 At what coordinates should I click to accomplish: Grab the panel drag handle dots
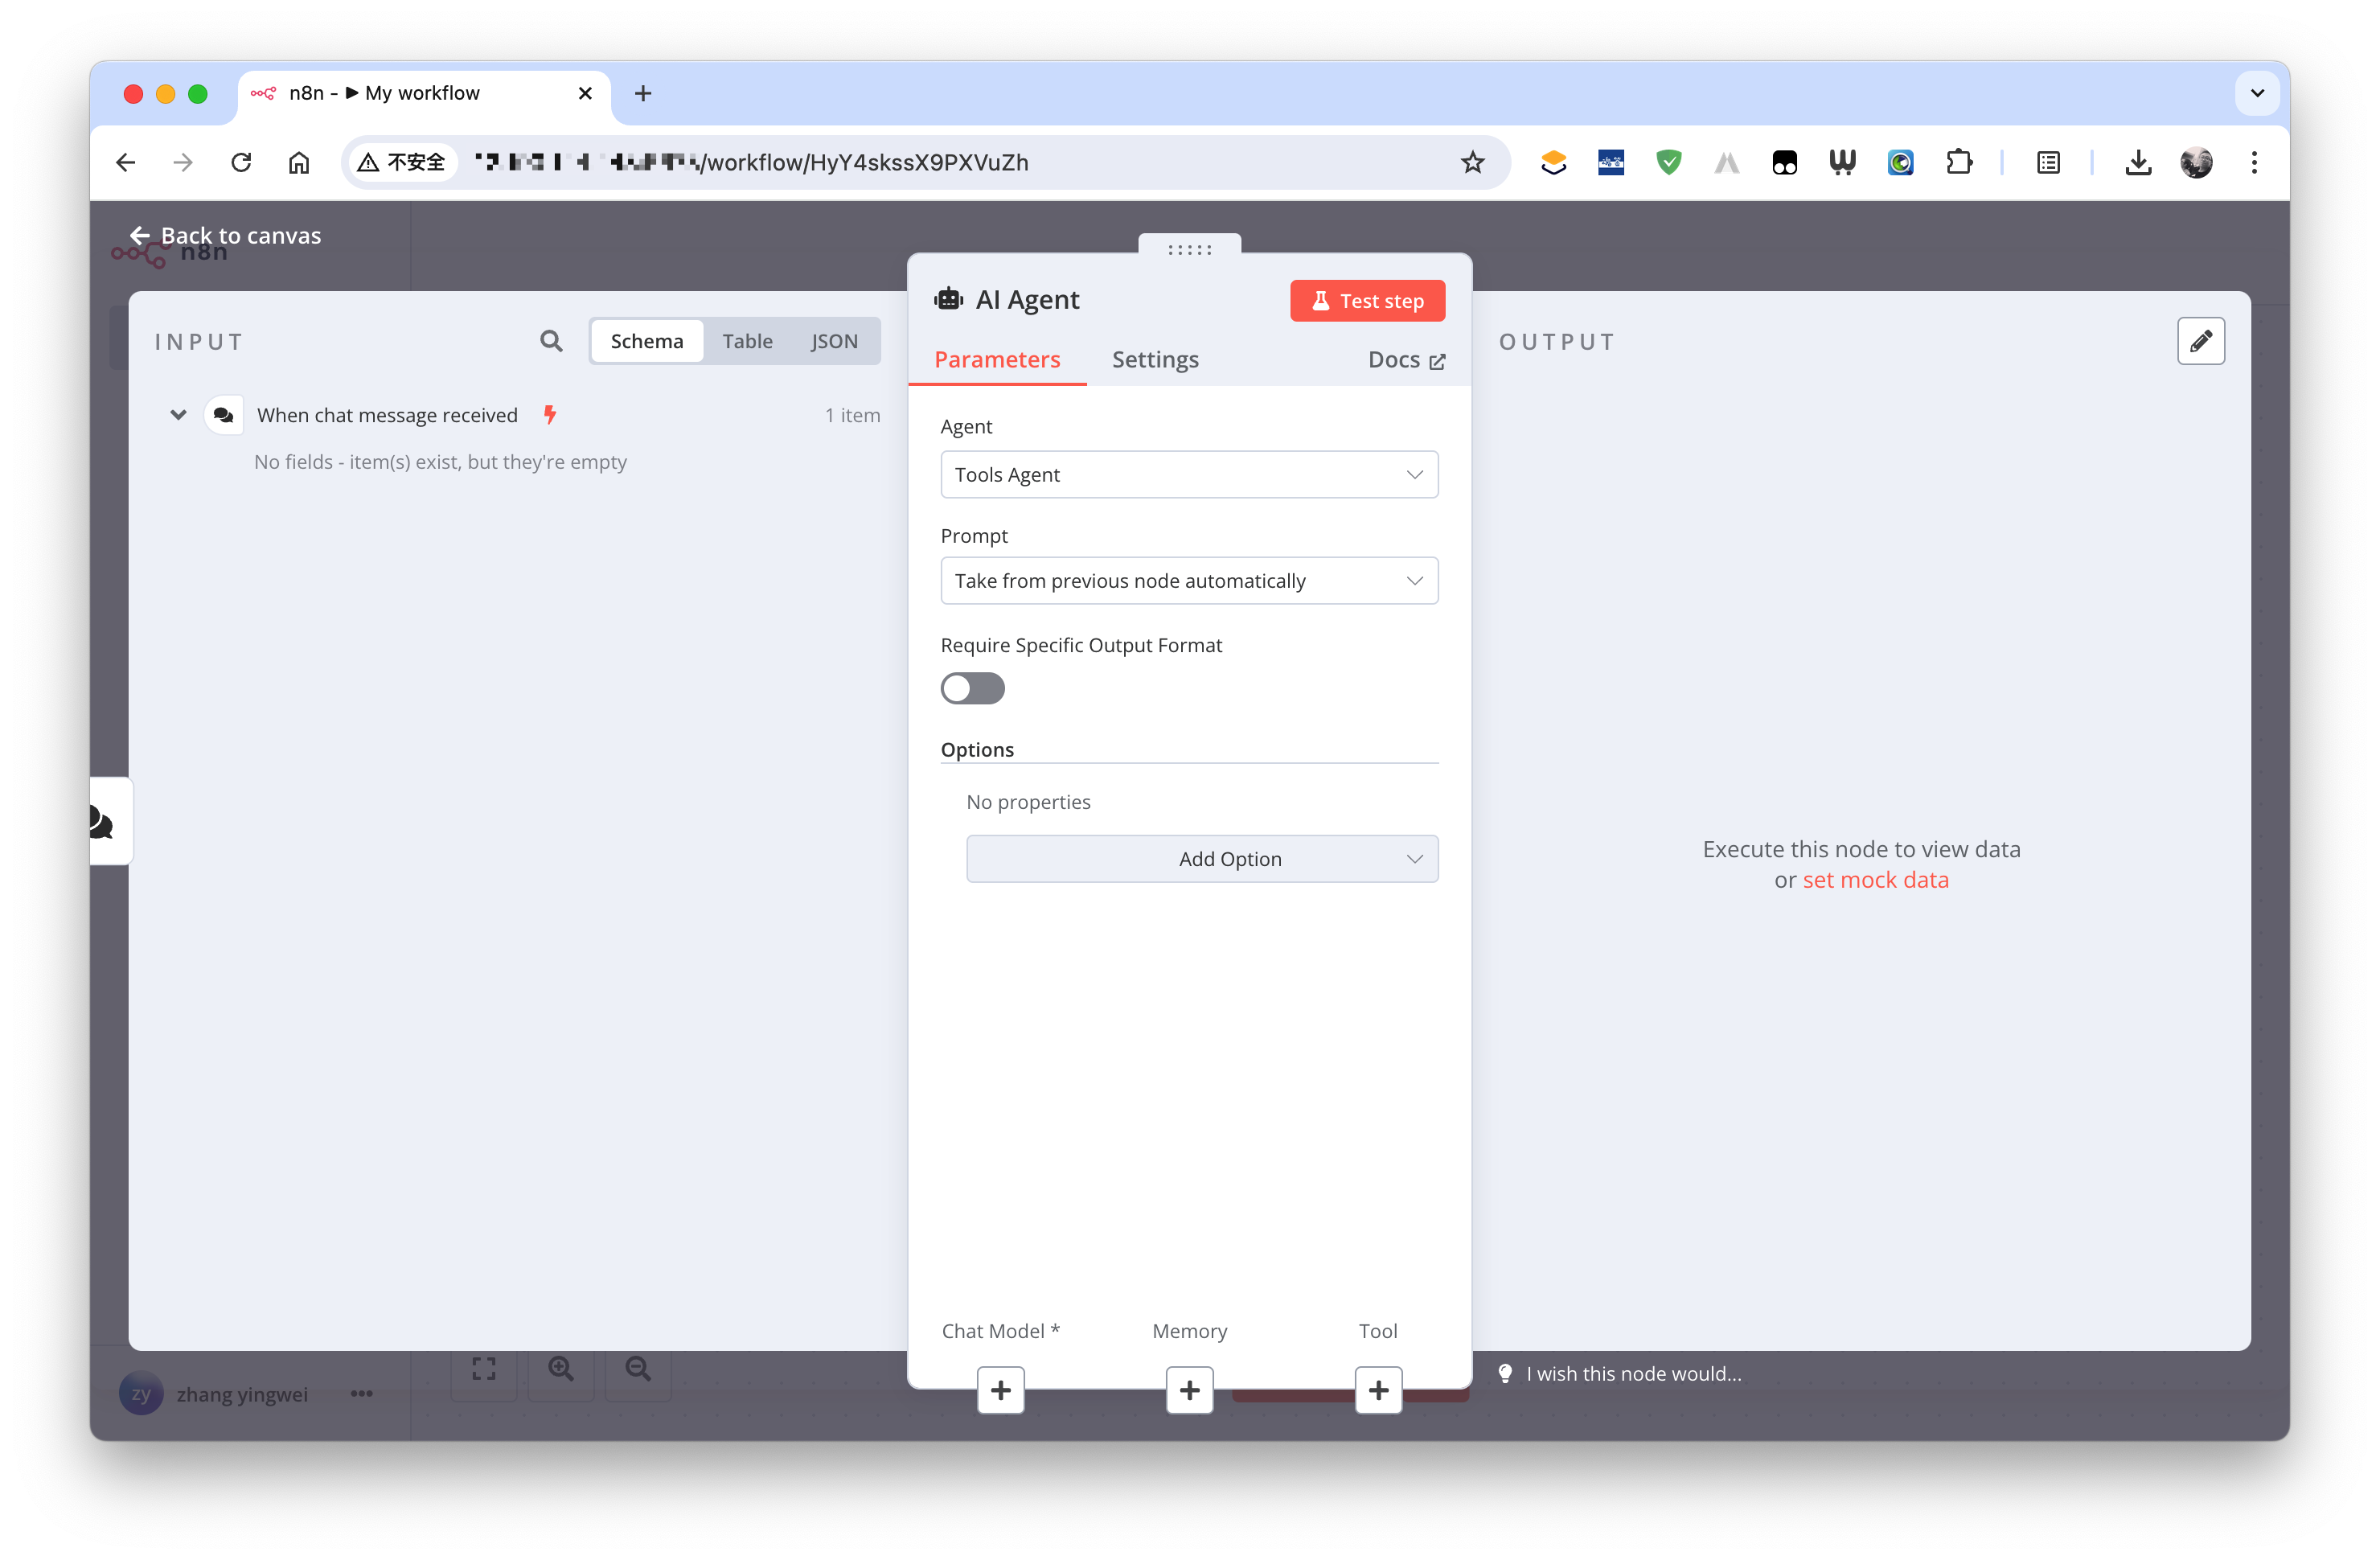(1189, 249)
